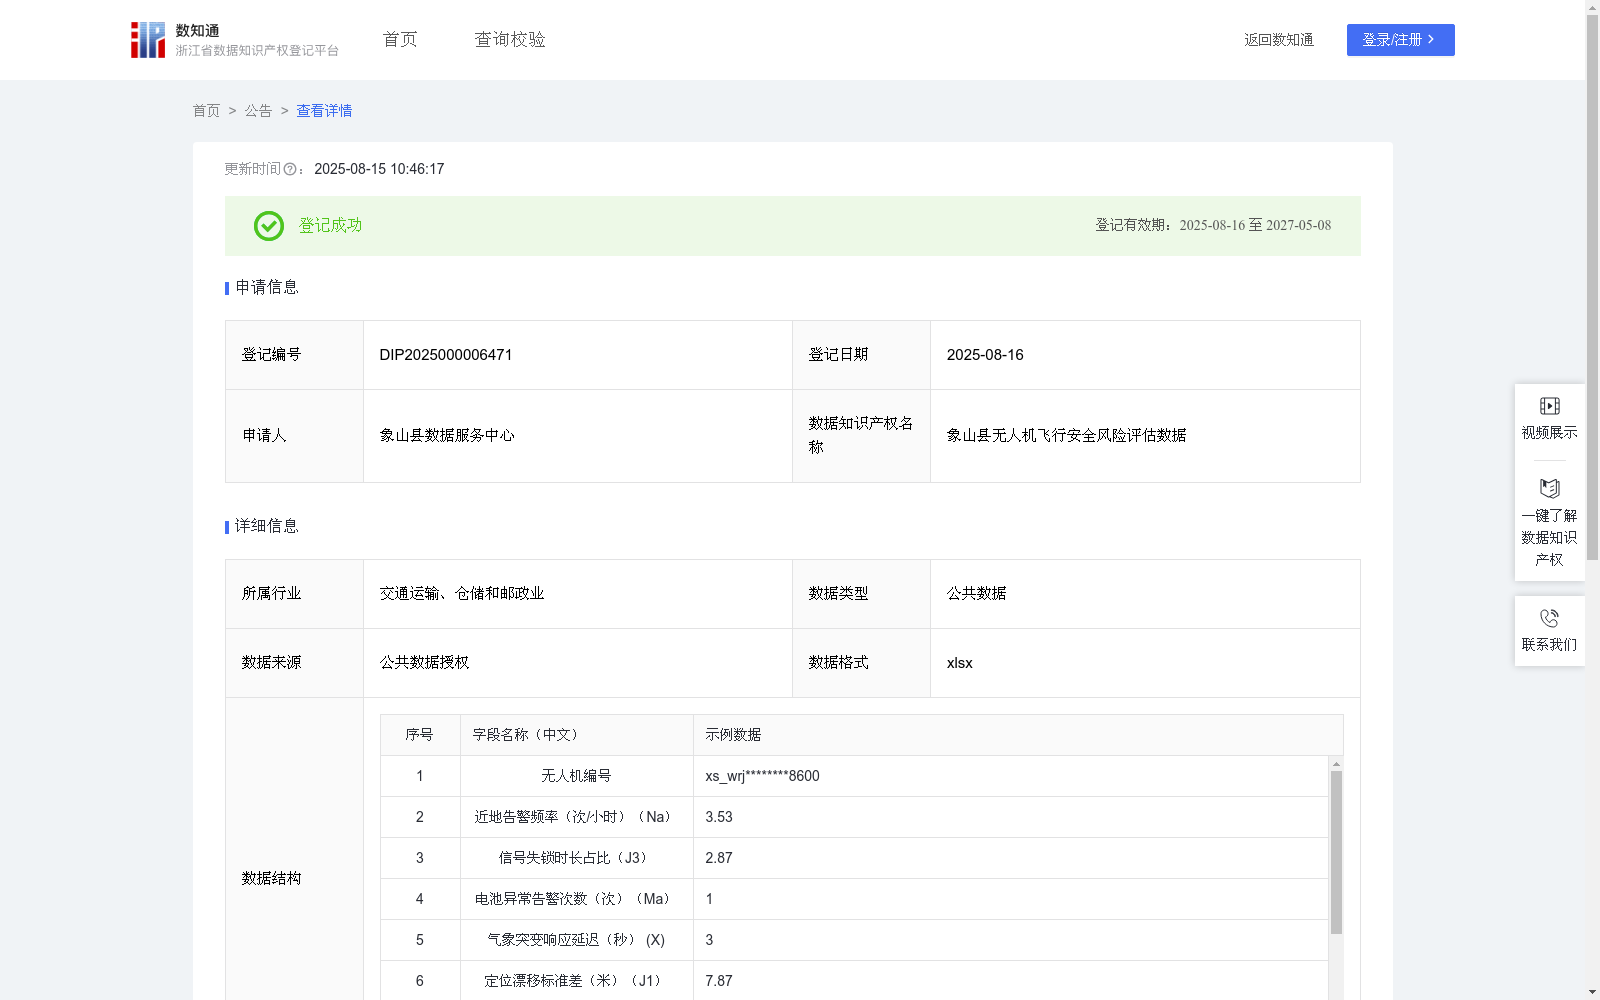The width and height of the screenshot is (1600, 1000).
Task: Select sample value 7.87
Action: click(x=719, y=981)
